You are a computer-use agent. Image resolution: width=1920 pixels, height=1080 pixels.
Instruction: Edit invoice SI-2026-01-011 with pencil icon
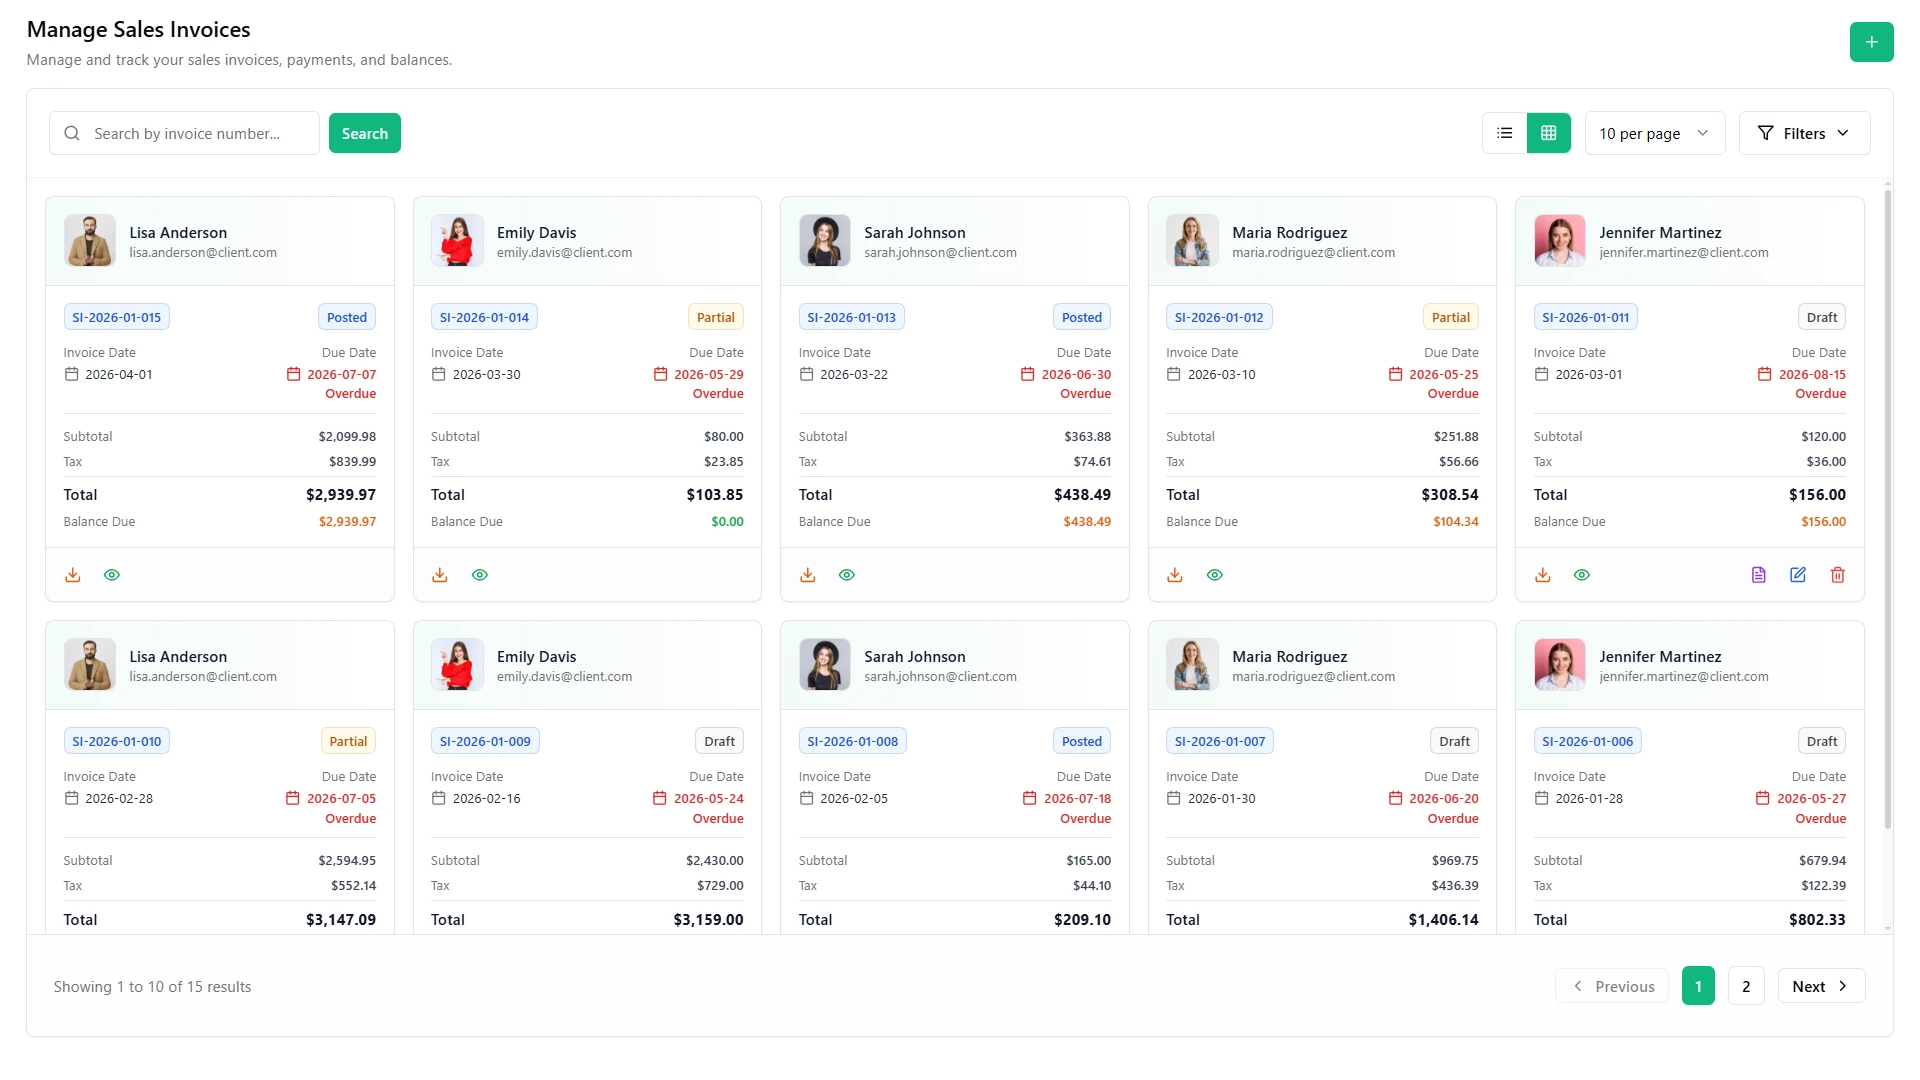(x=1798, y=575)
